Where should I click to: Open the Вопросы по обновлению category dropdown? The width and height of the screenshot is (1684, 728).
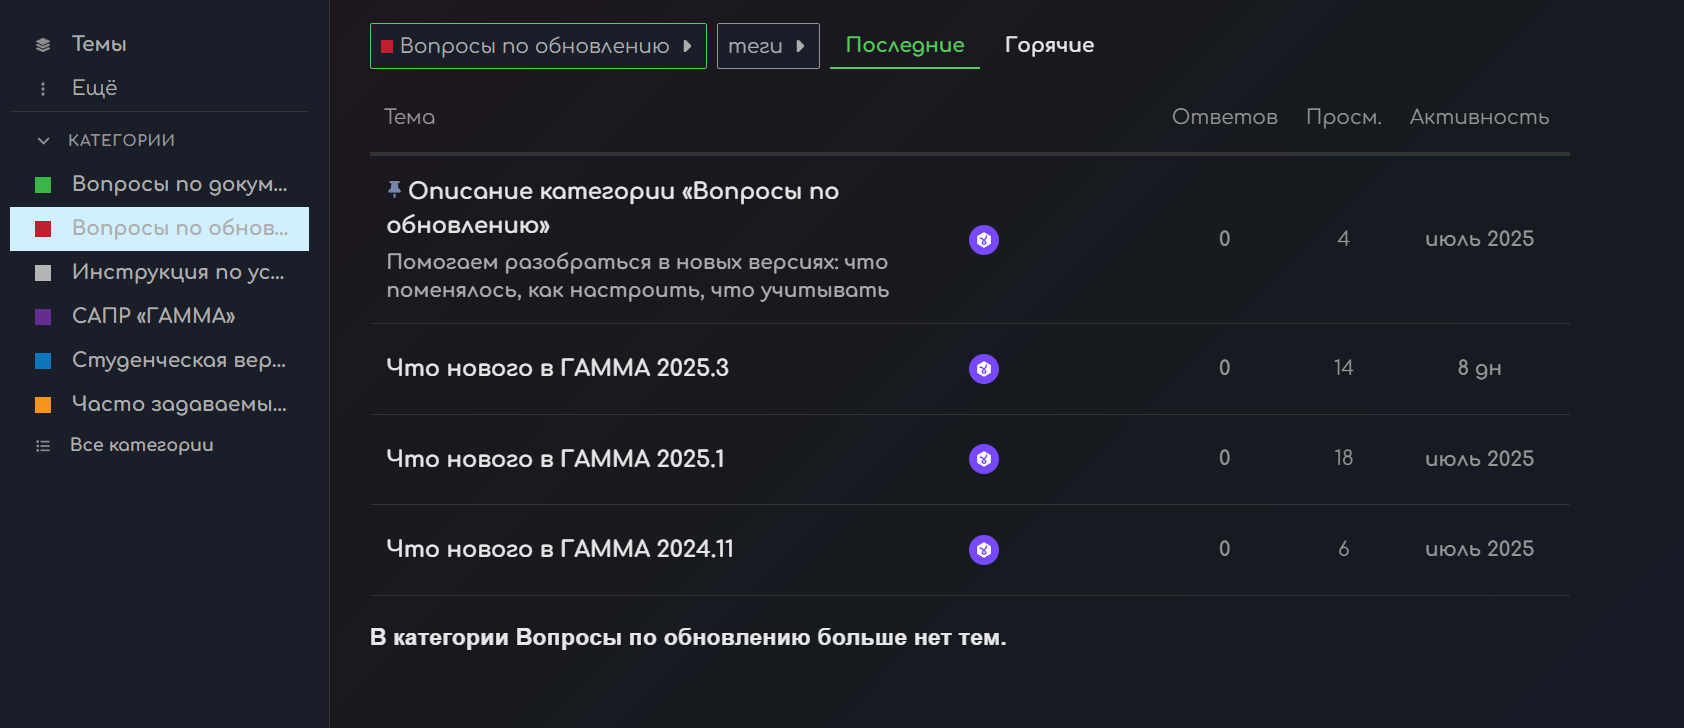[537, 46]
